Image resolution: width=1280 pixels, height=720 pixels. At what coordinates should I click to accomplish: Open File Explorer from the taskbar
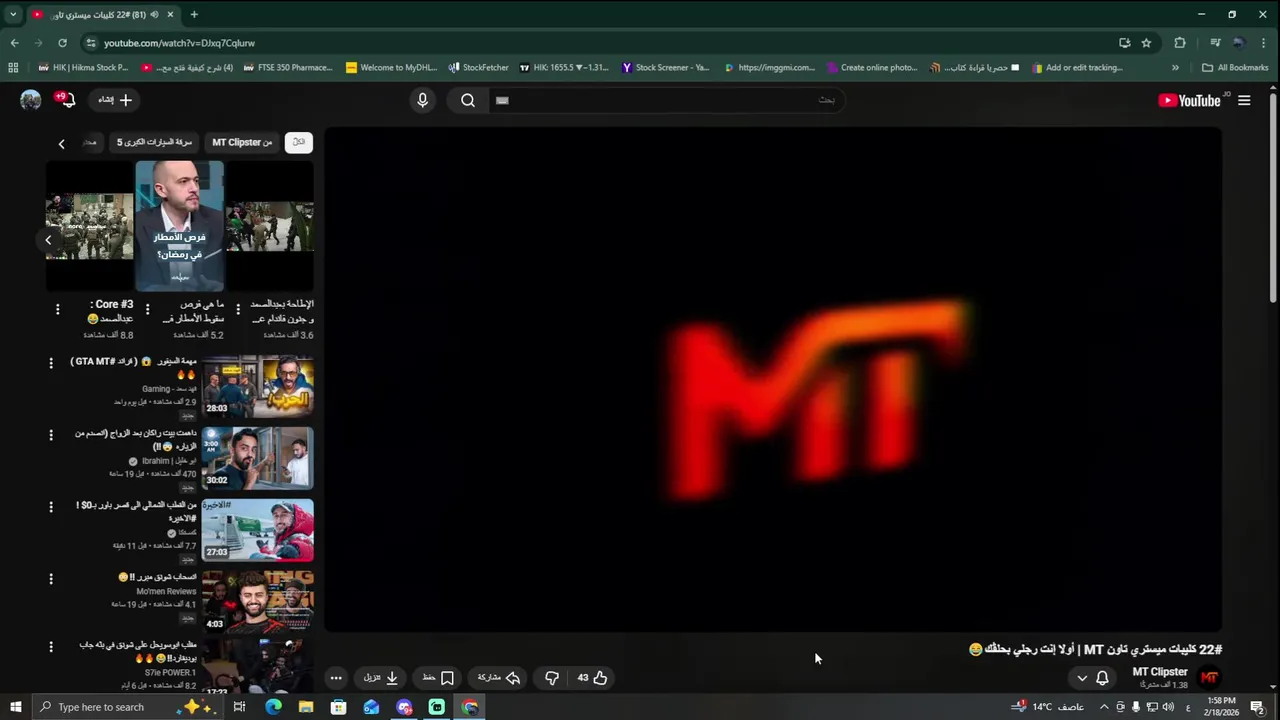(x=306, y=707)
